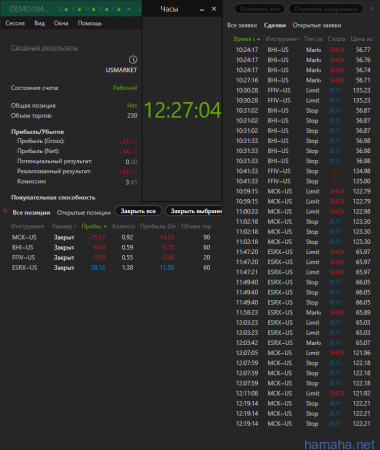Screen dimensions: 380x450
Task: Click the И connection status indicator
Action: click(76, 9)
